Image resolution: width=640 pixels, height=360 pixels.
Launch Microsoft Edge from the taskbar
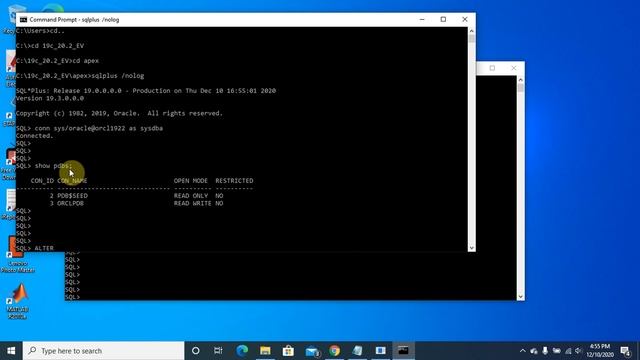tap(242, 351)
